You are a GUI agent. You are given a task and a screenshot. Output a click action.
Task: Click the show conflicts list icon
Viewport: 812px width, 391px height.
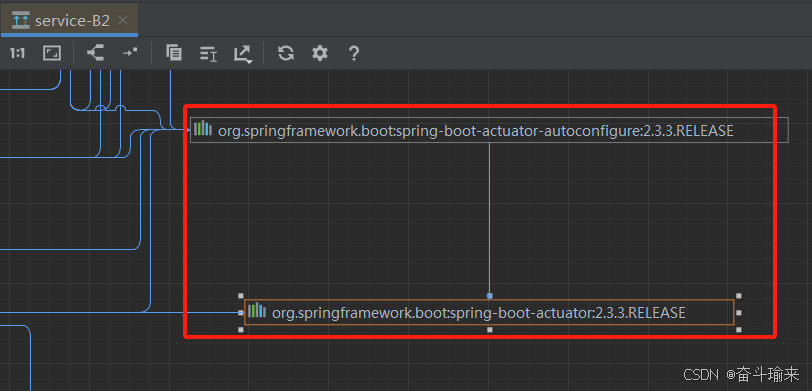point(208,53)
